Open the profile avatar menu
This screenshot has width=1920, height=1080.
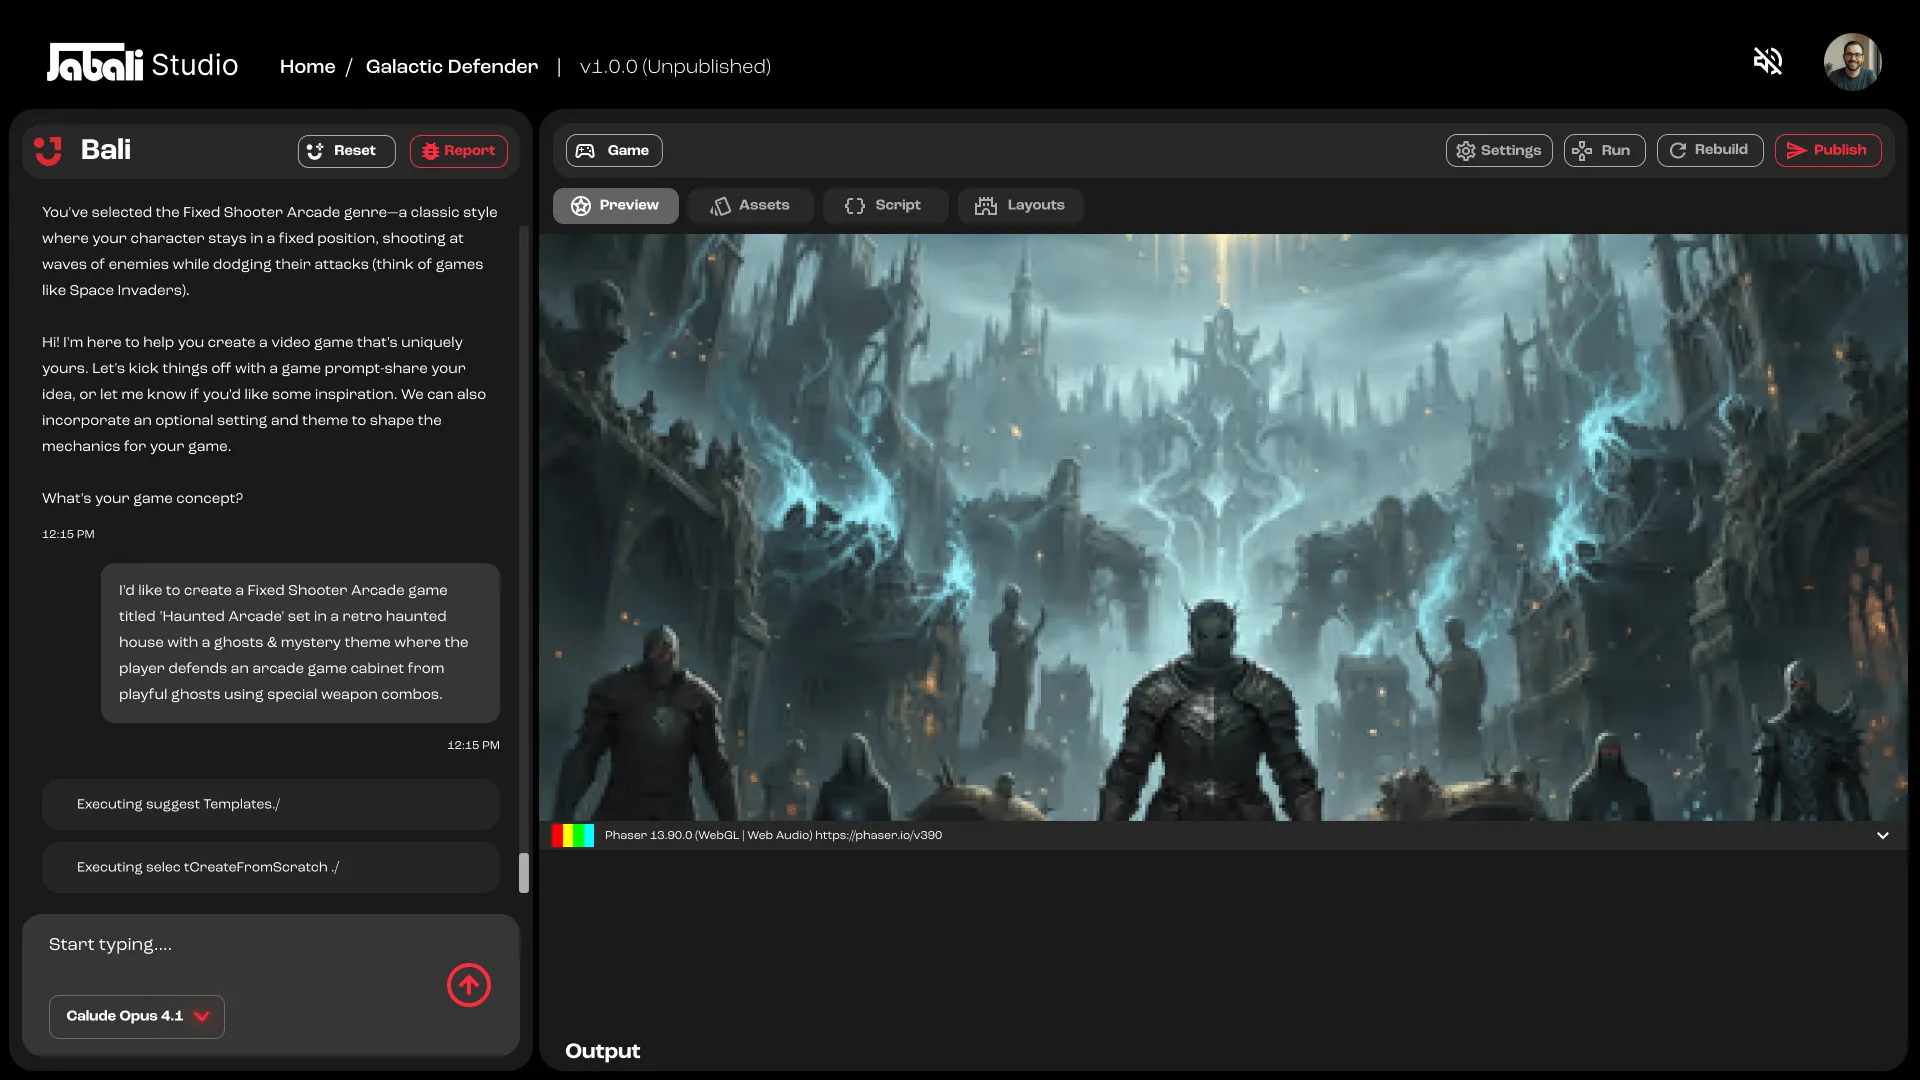(x=1852, y=61)
